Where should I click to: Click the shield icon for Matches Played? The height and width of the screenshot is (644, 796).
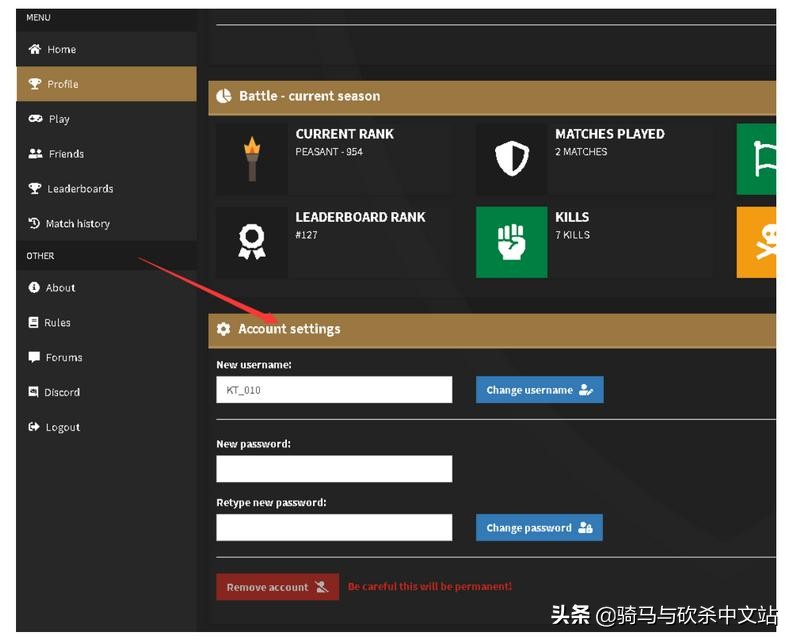tap(512, 158)
